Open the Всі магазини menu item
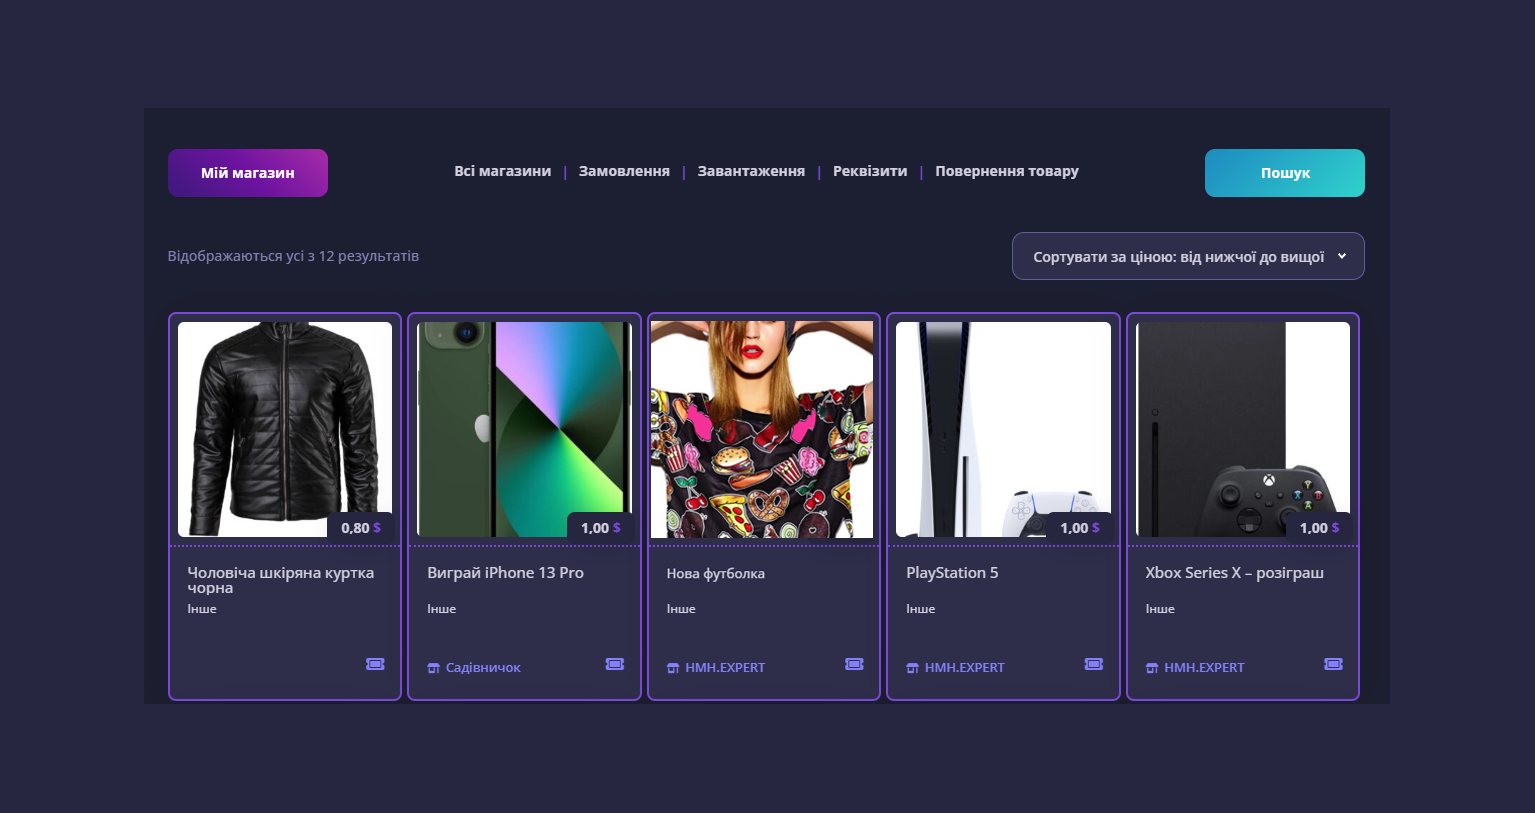The height and width of the screenshot is (813, 1535). click(x=503, y=171)
